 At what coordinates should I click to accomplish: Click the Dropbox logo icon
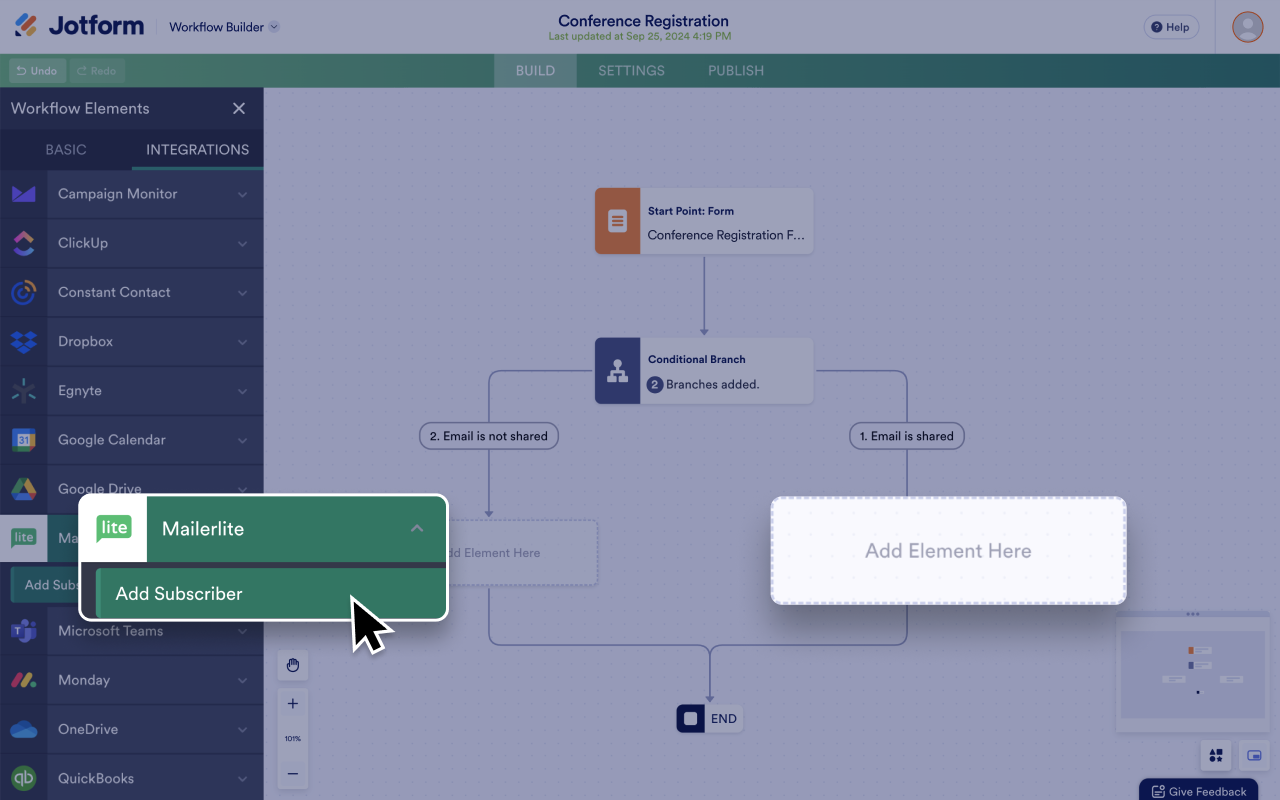[x=24, y=341]
